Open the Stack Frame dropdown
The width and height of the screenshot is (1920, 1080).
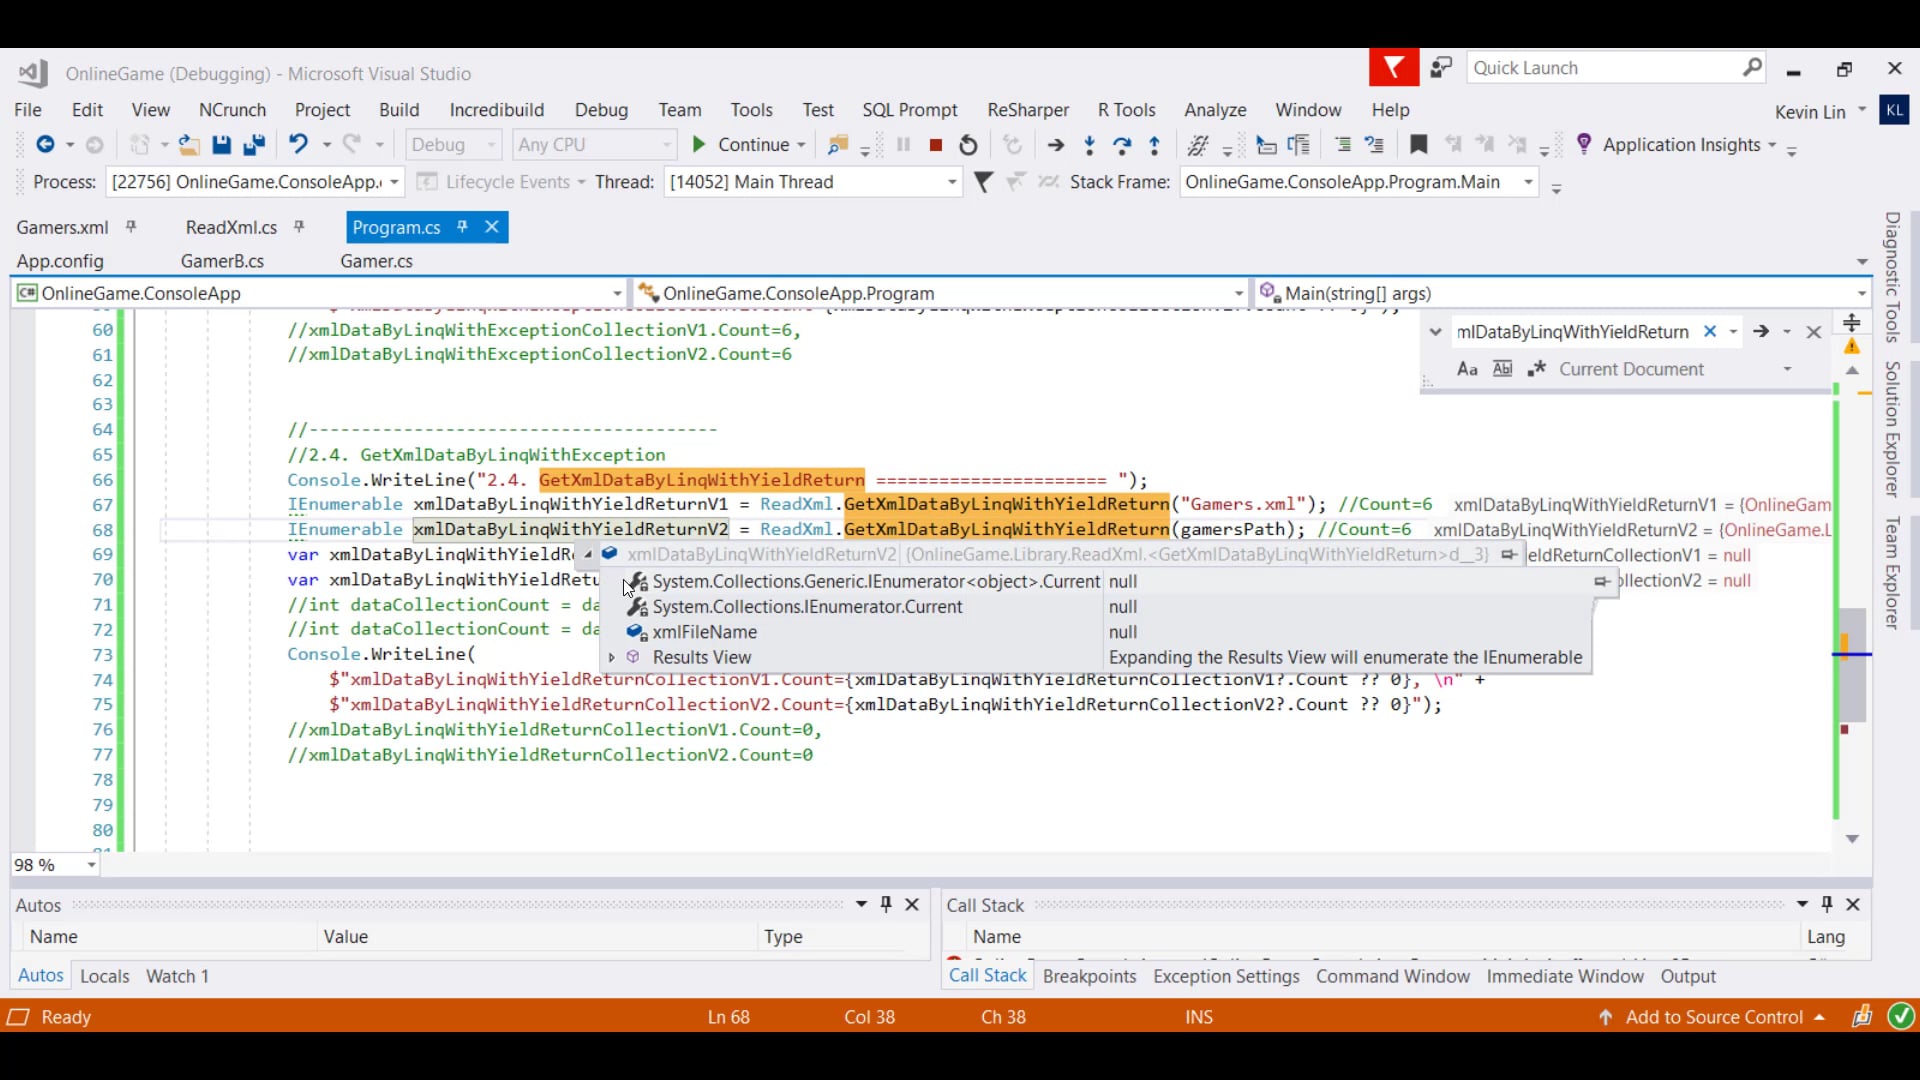pos(1528,182)
